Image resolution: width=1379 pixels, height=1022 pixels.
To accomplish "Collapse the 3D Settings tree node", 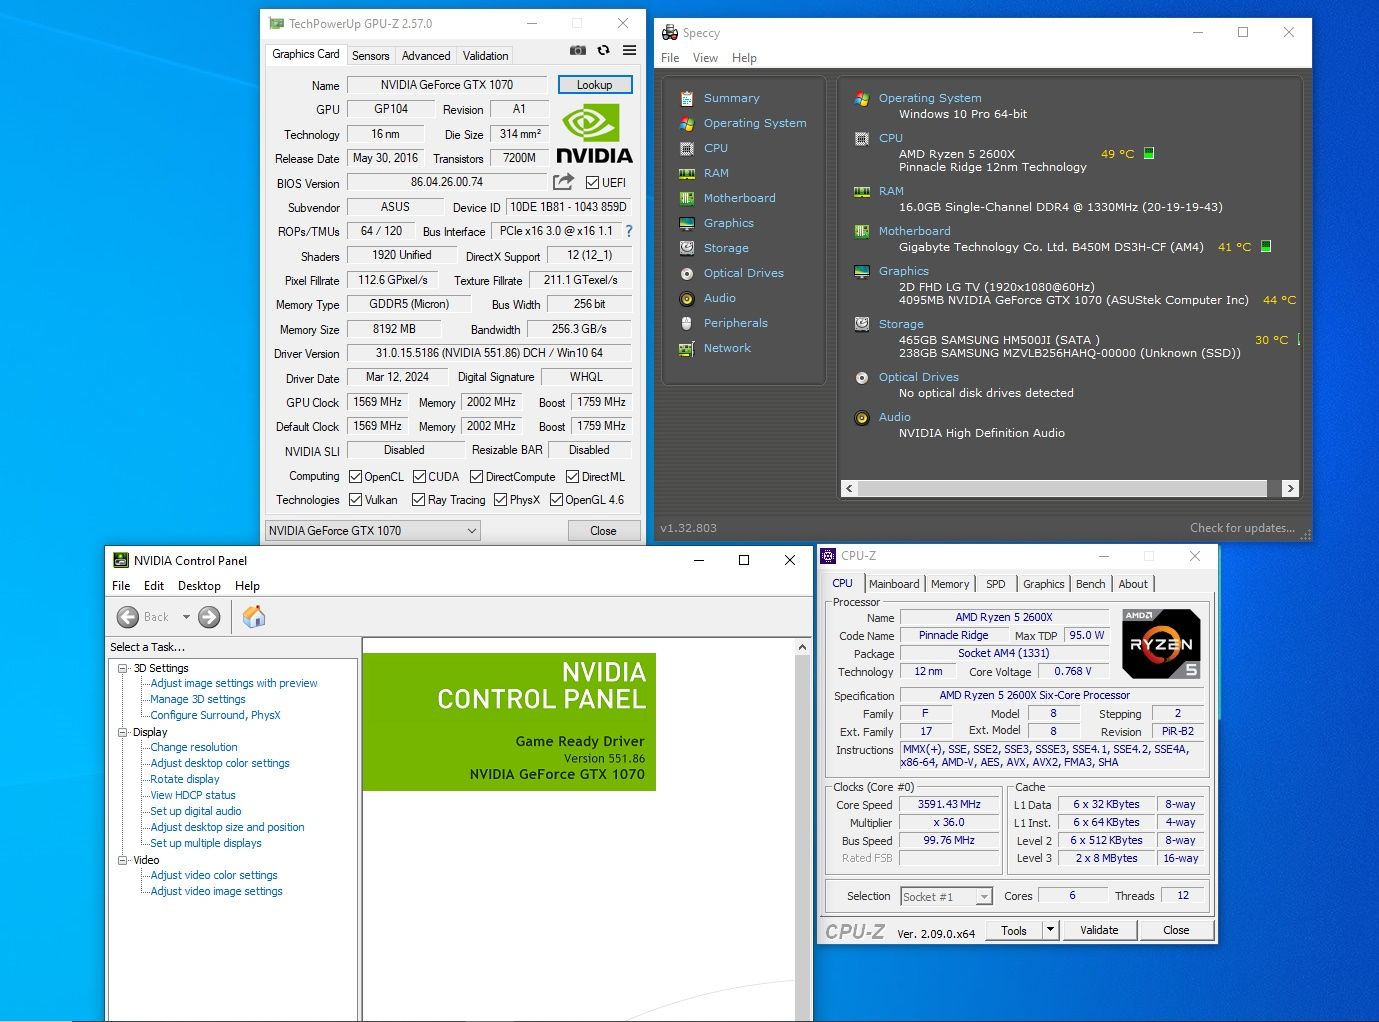I will click(x=122, y=668).
